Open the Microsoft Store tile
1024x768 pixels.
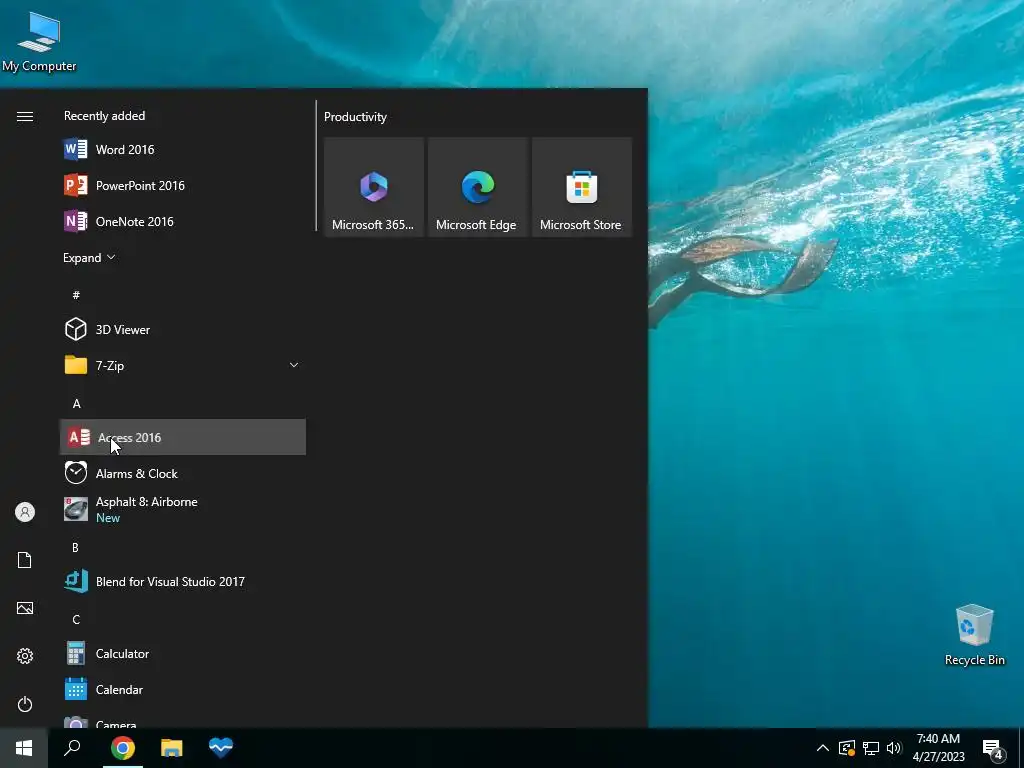click(x=581, y=187)
